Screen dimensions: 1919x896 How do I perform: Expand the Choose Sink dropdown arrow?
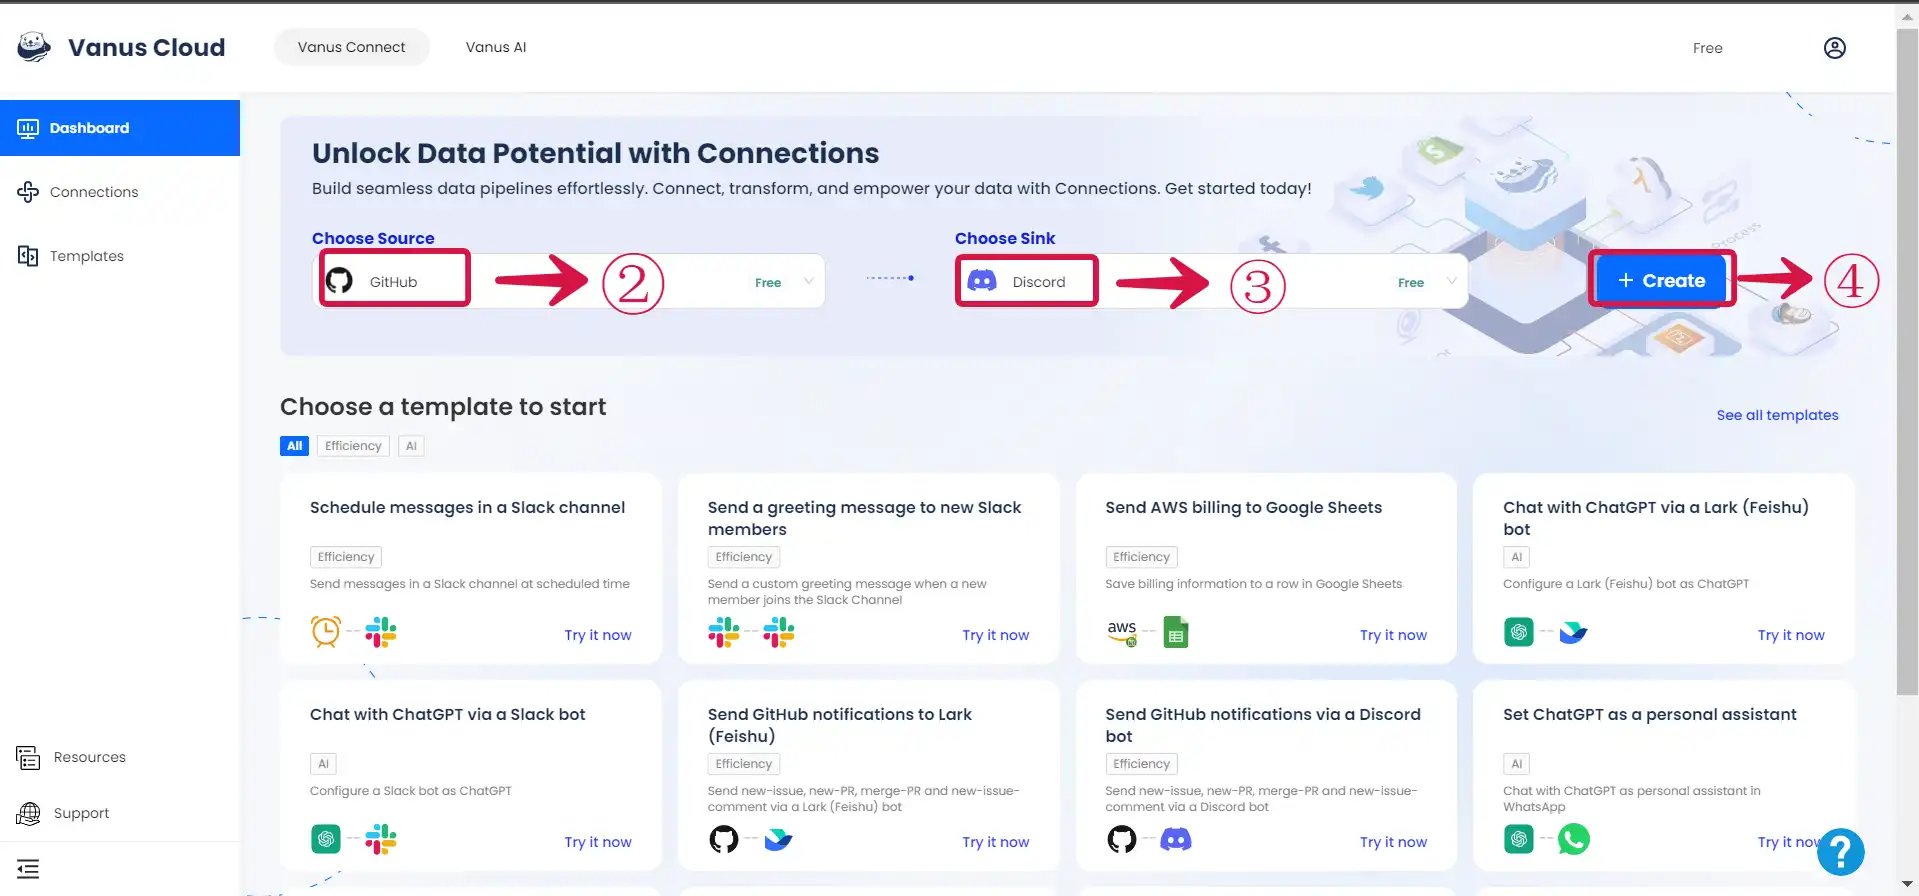point(1451,282)
